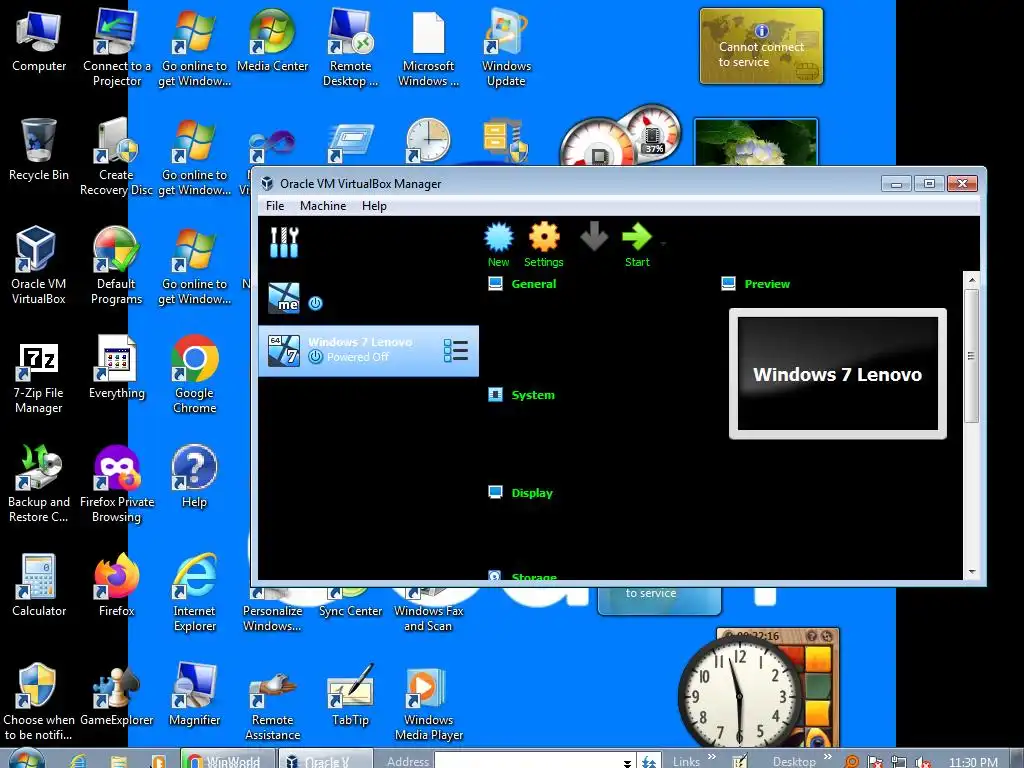
Task: Click the Preview section header
Action: point(767,284)
